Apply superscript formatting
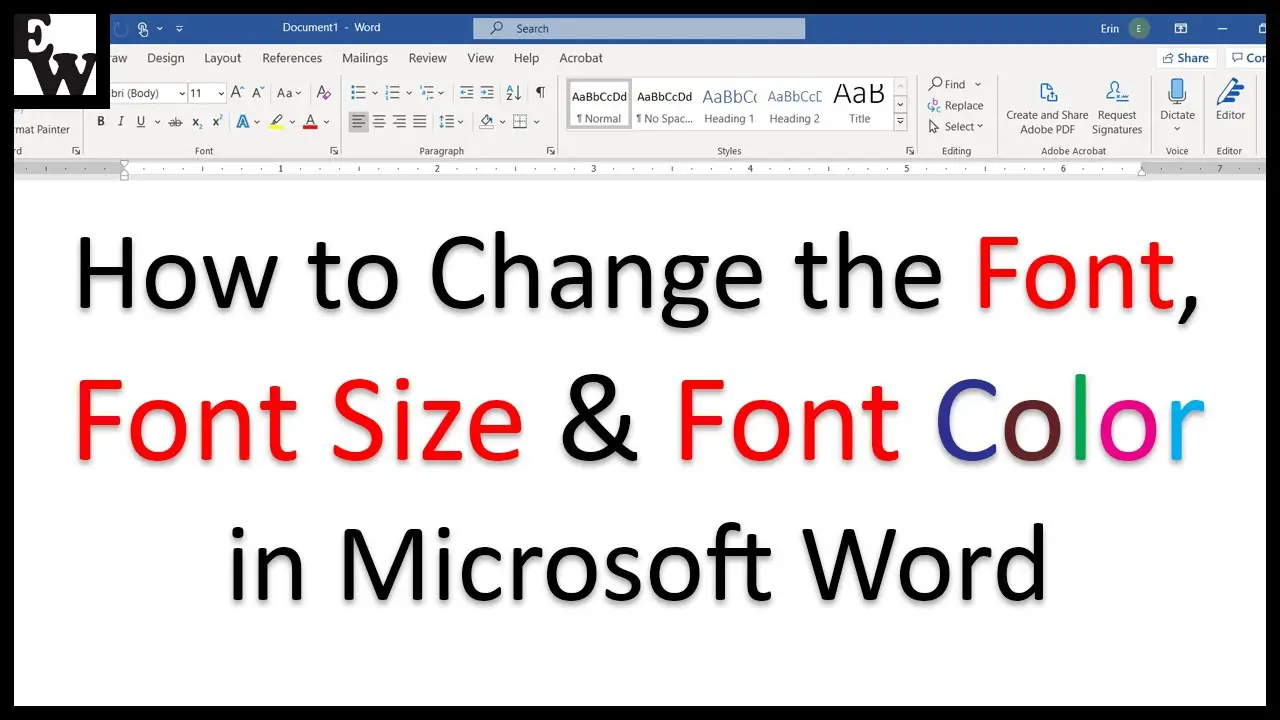This screenshot has height=720, width=1280. pos(217,122)
